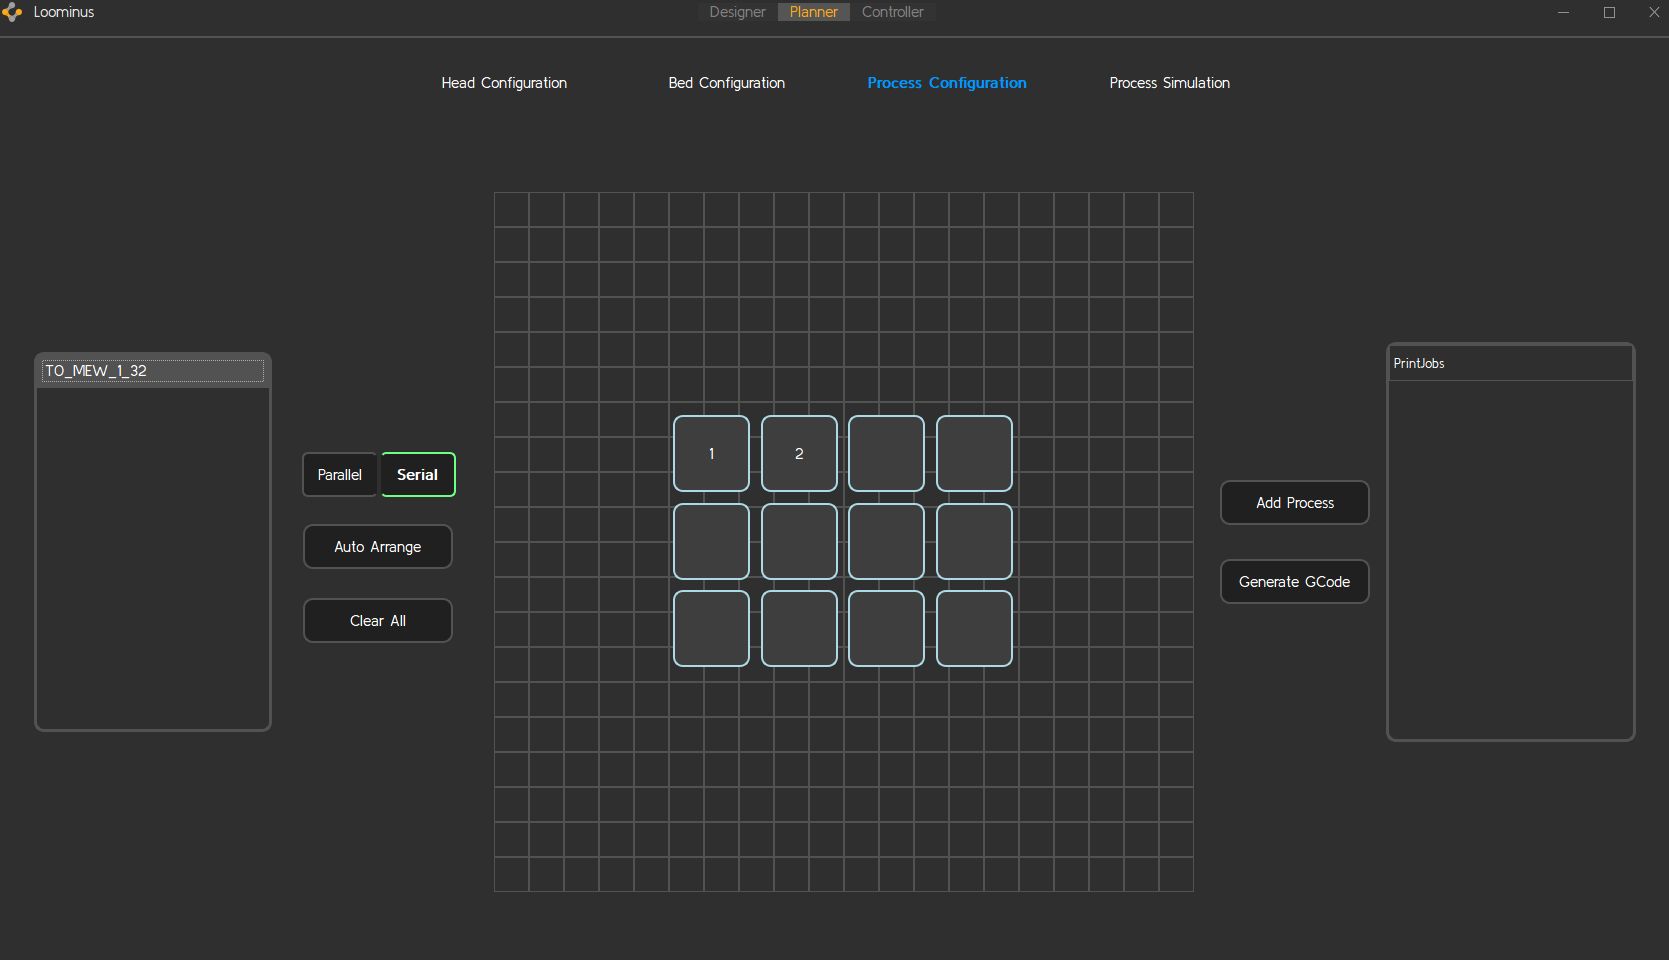The height and width of the screenshot is (960, 1669).
Task: Click the Generate GCode button
Action: tap(1295, 582)
